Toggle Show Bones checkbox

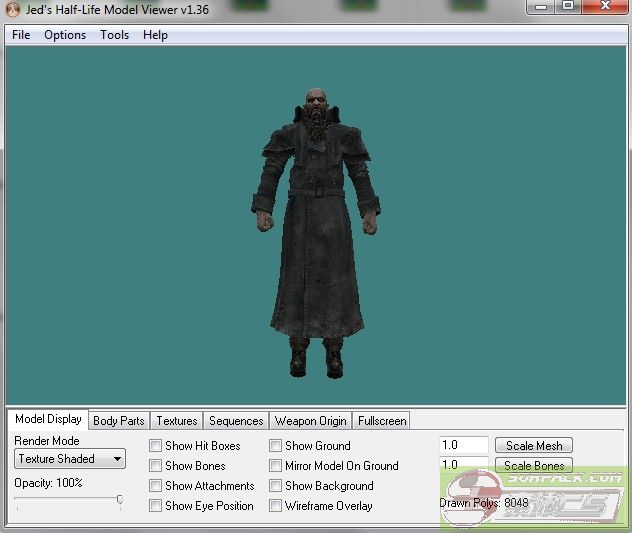pos(156,466)
